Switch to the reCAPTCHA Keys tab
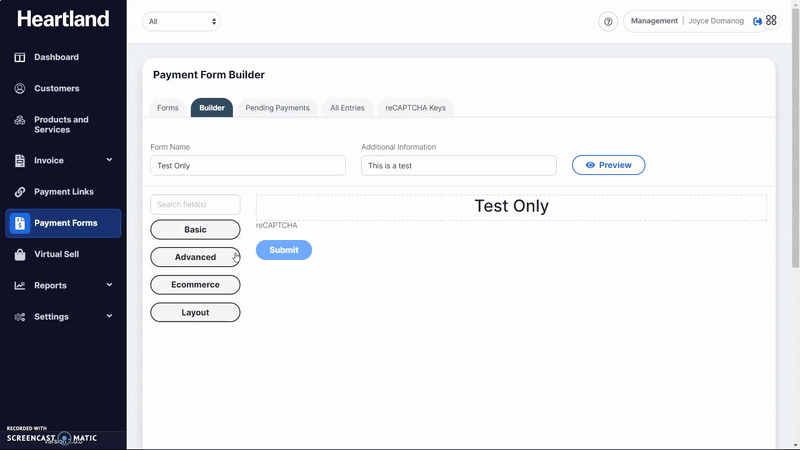 (x=415, y=108)
